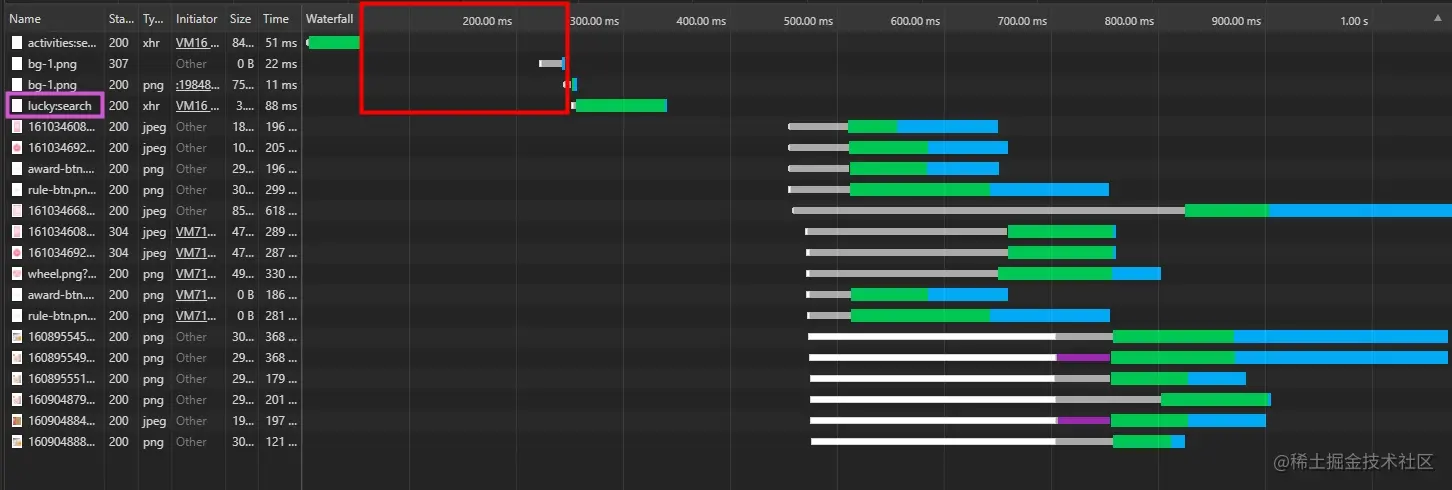1452x490 pixels.
Task: Click icon of award-btn row with 196 ms
Action: [17, 169]
